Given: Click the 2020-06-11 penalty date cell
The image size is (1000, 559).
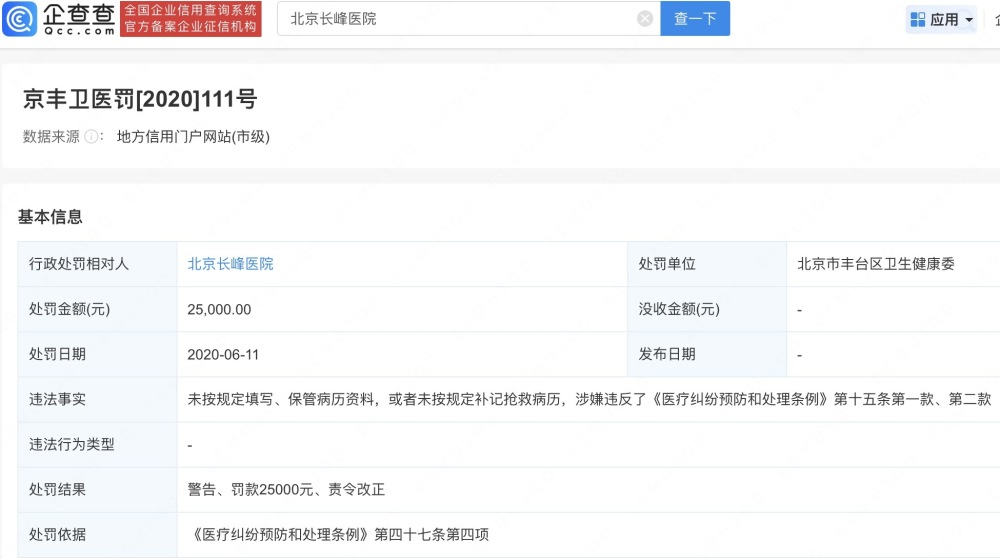Looking at the screenshot, I should click(x=402, y=354).
